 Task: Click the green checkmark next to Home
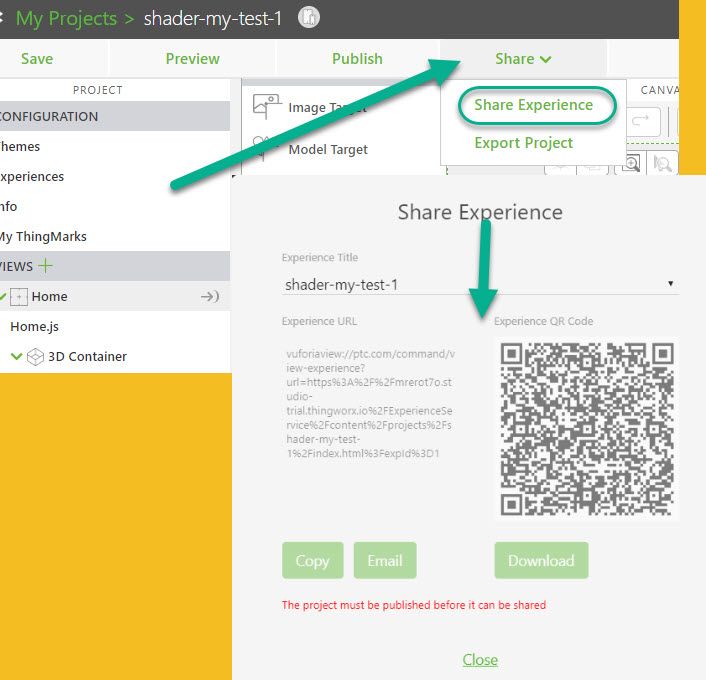point(3,296)
